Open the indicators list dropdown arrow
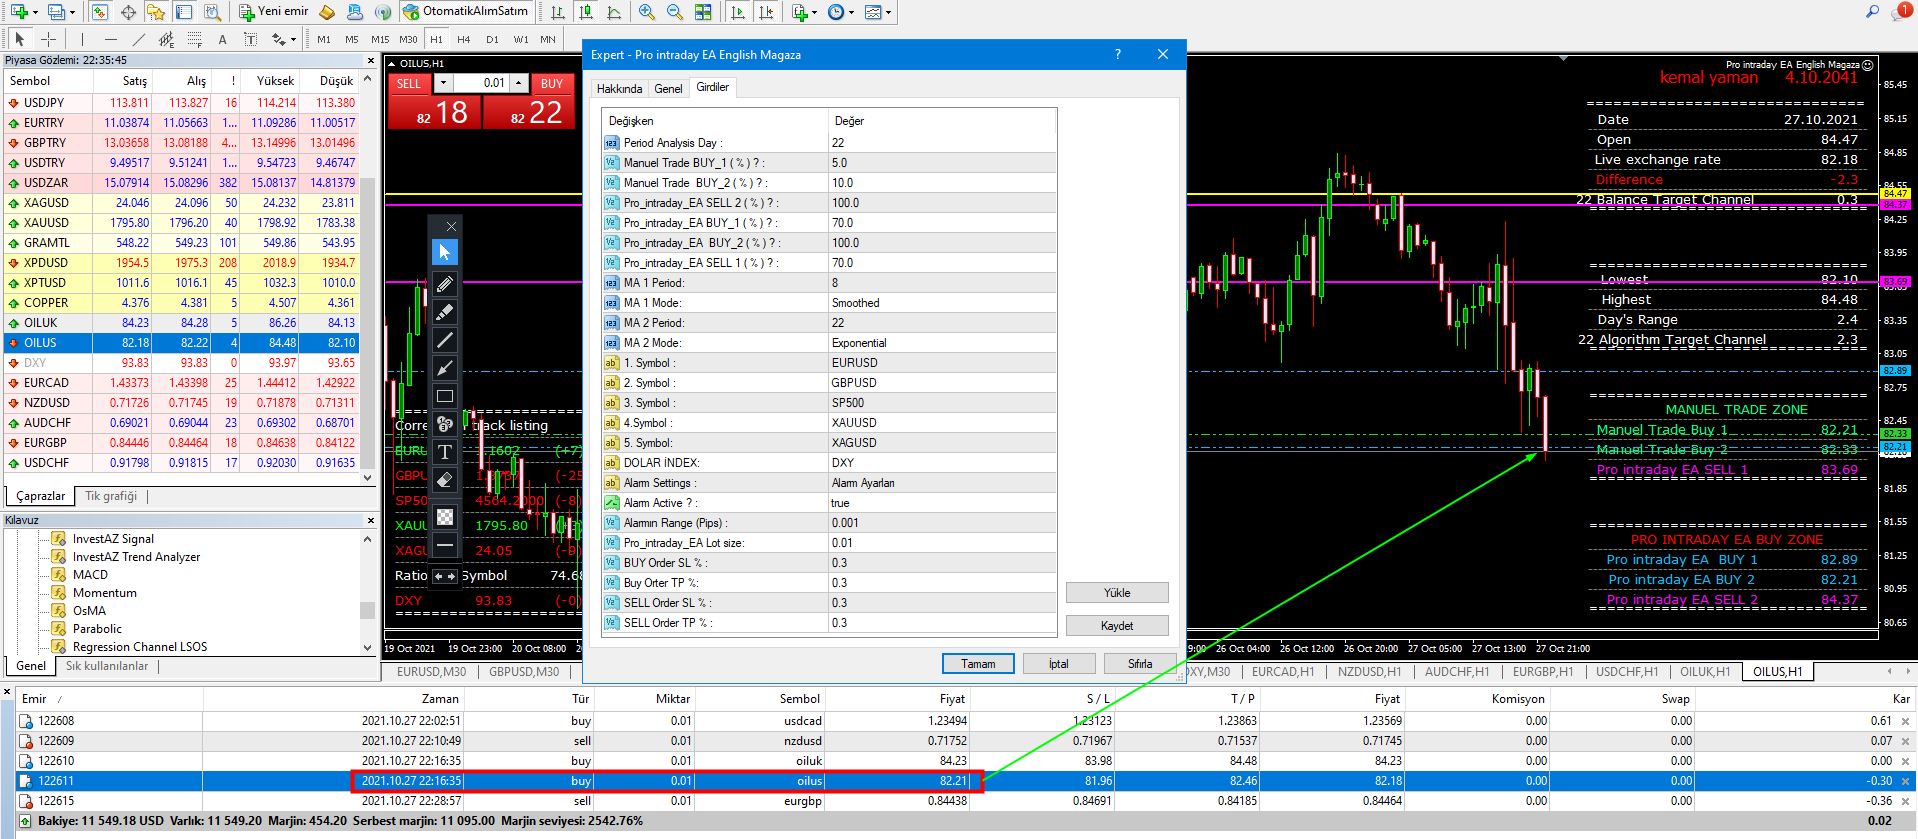 point(816,12)
